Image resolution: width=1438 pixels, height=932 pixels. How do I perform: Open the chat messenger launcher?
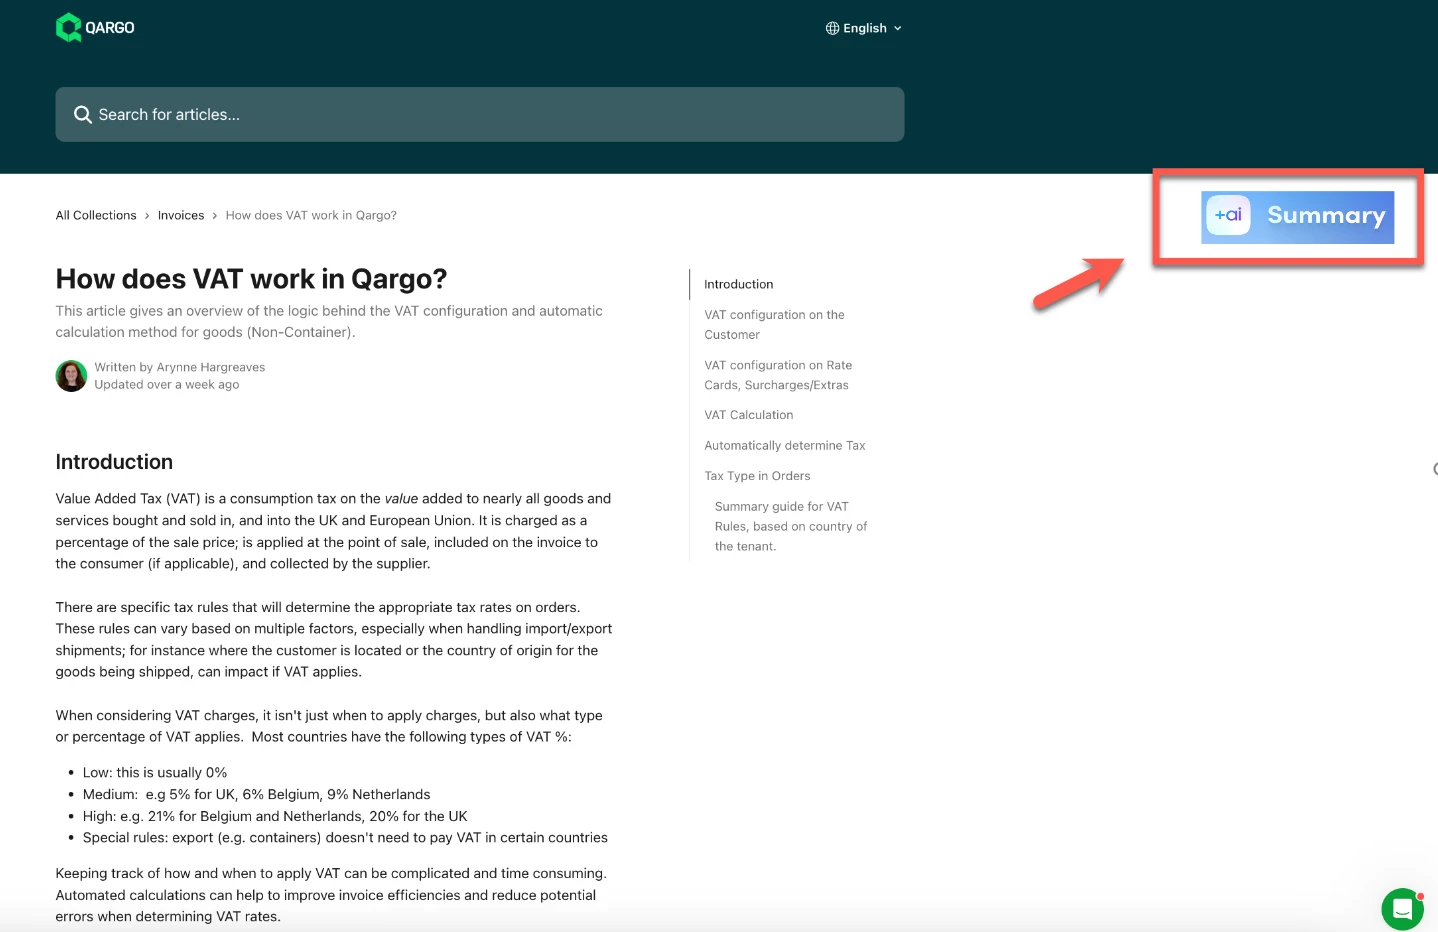click(1402, 909)
